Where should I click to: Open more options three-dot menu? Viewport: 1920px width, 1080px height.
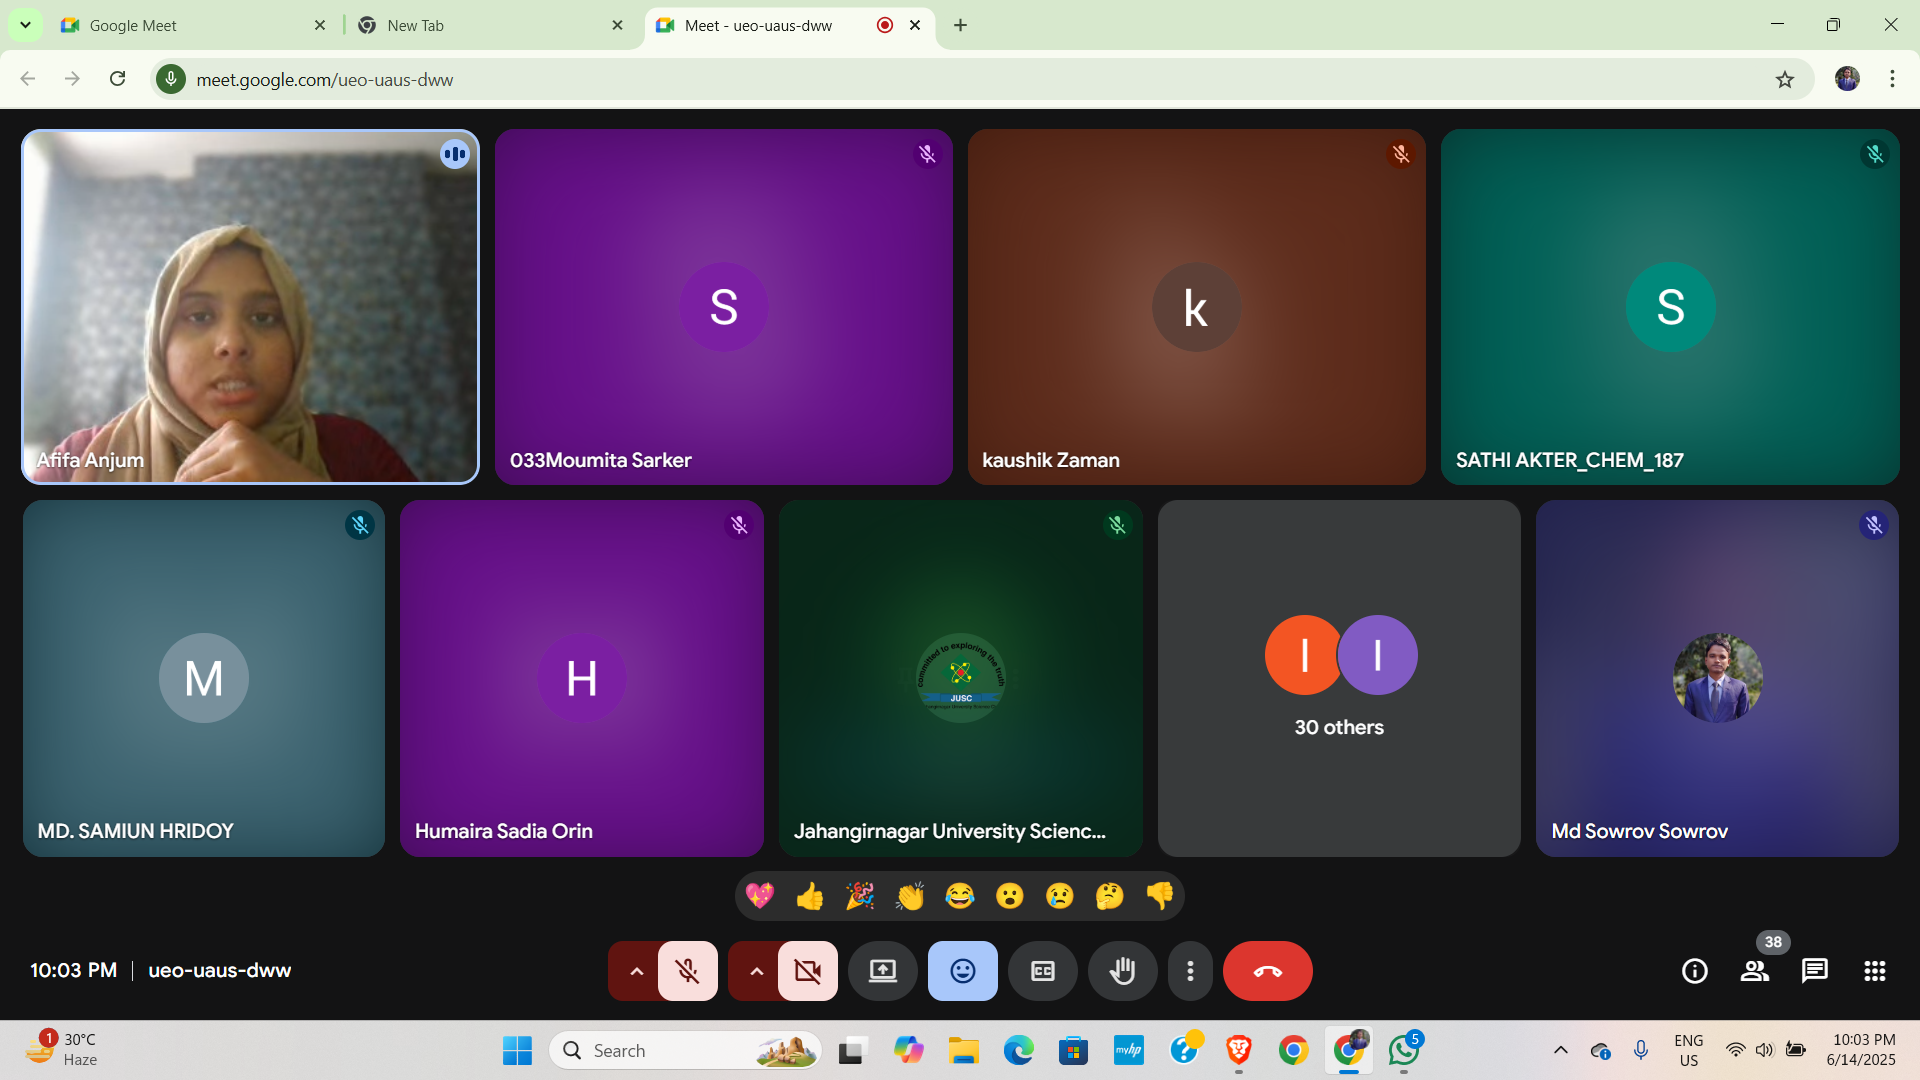(x=1190, y=971)
